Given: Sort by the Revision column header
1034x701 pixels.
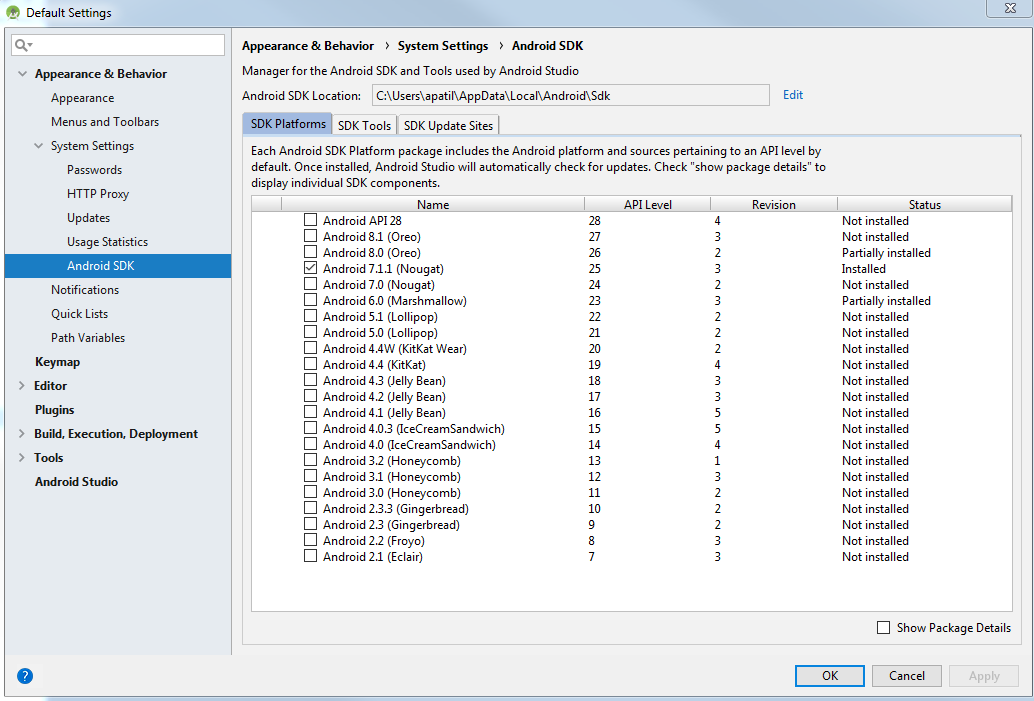Looking at the screenshot, I should [x=774, y=204].
